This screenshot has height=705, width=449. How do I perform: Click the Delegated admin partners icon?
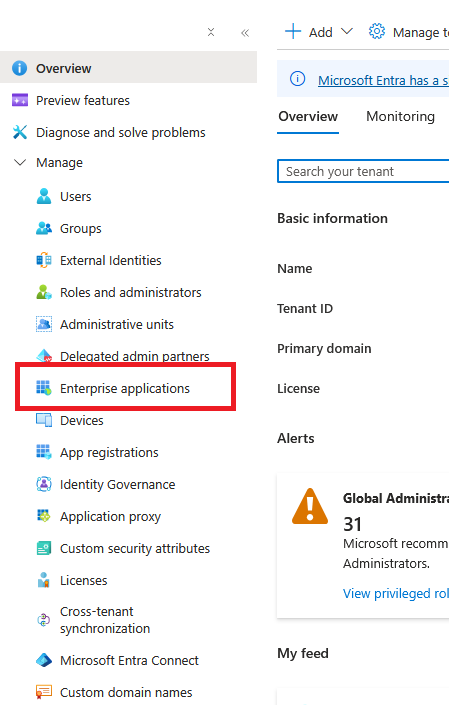point(44,356)
